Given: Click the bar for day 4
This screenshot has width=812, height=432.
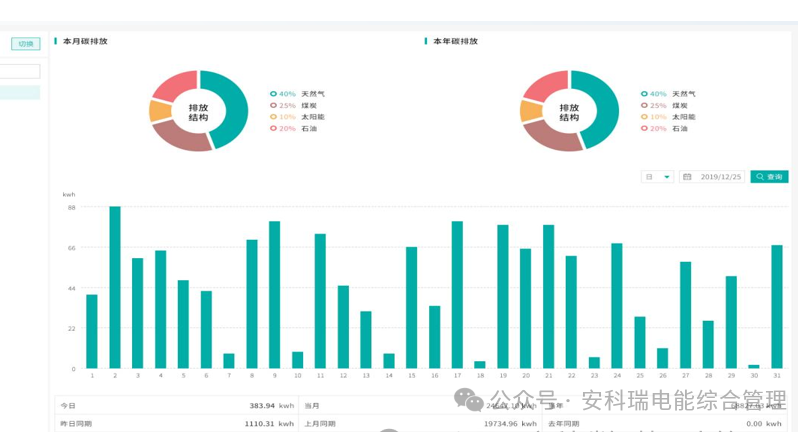Looking at the screenshot, I should pyautogui.click(x=161, y=310).
